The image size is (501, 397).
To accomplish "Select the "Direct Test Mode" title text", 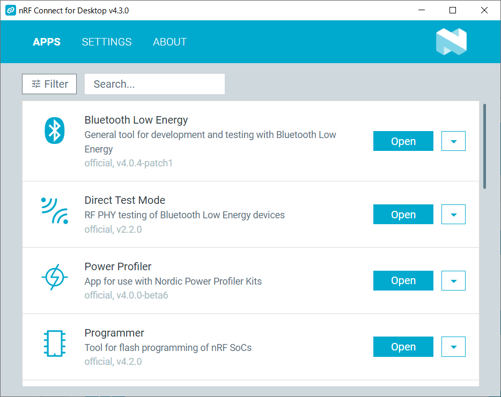I will pos(125,200).
